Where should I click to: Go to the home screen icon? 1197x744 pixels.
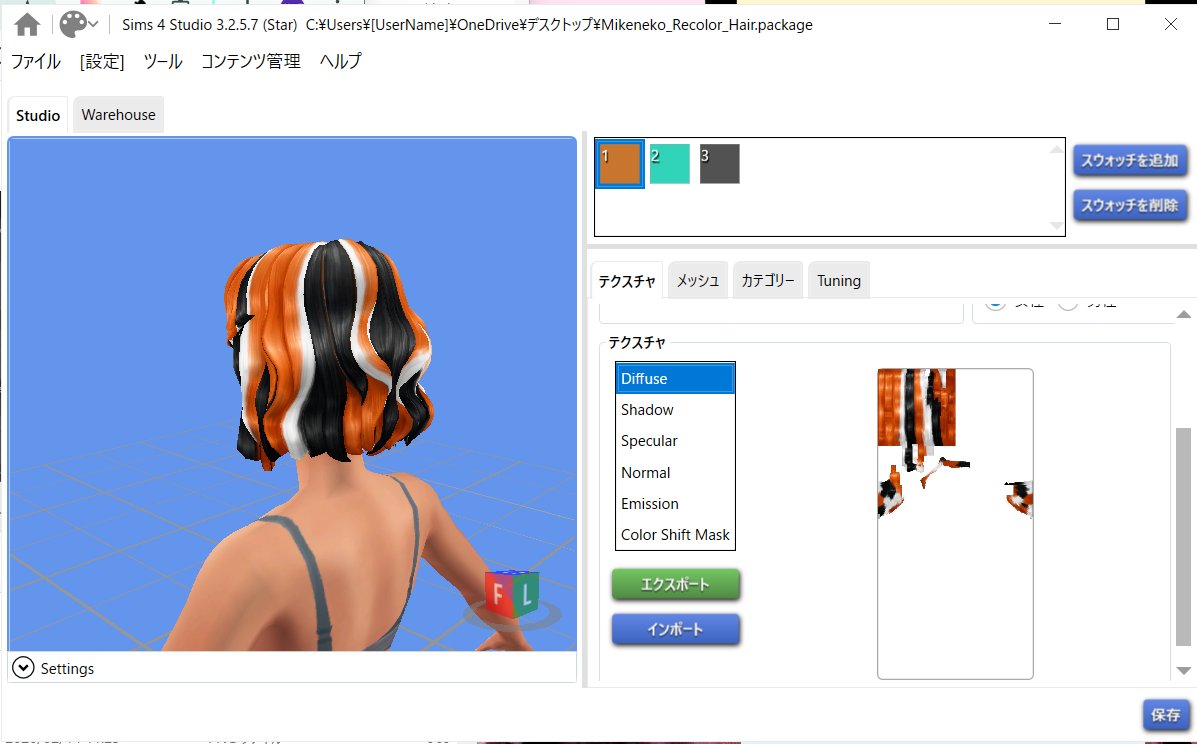pyautogui.click(x=27, y=24)
